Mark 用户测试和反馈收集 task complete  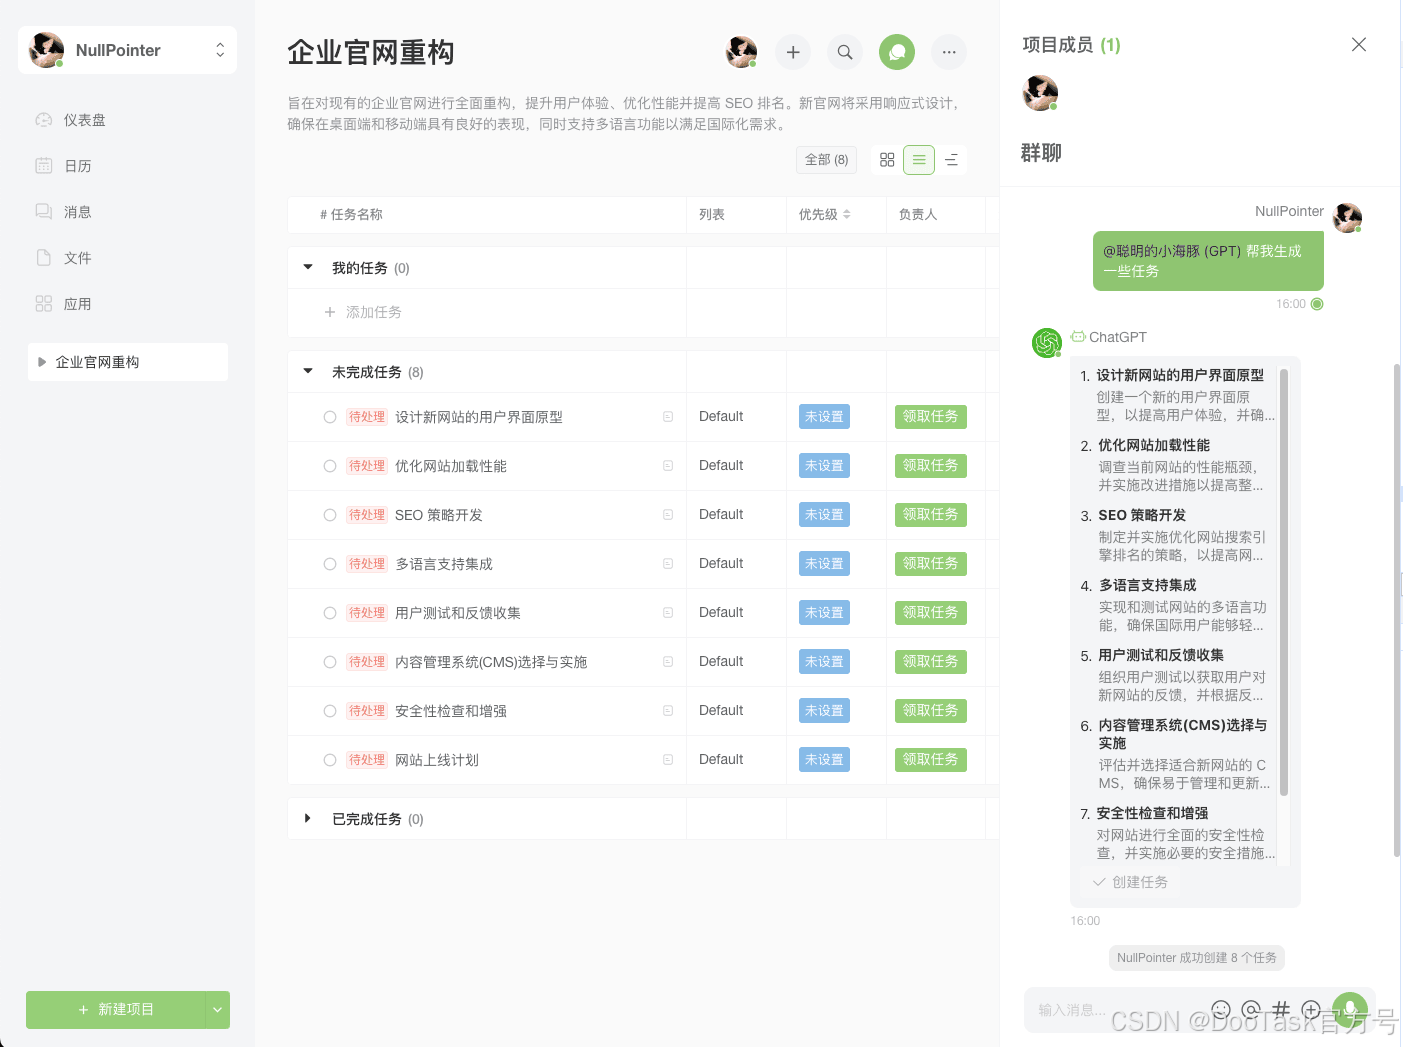click(330, 613)
